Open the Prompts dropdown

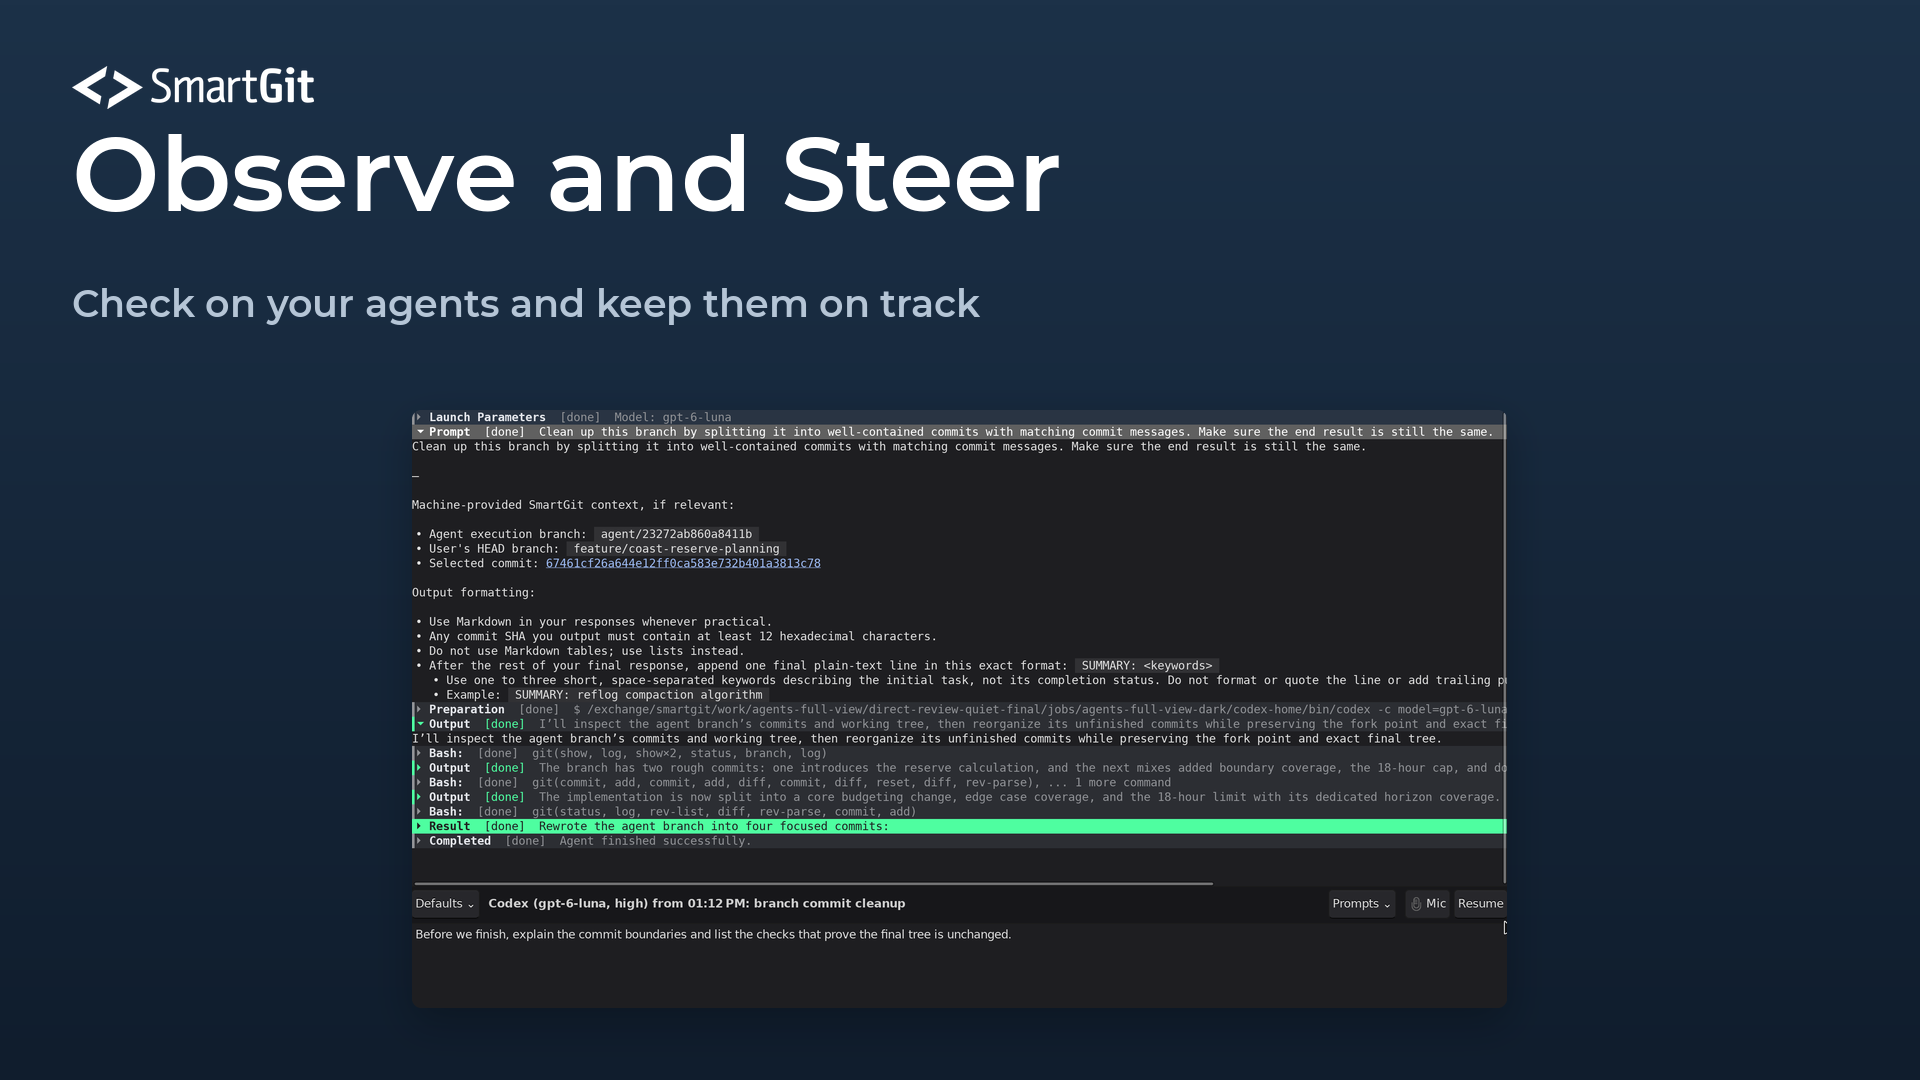[x=1361, y=903]
